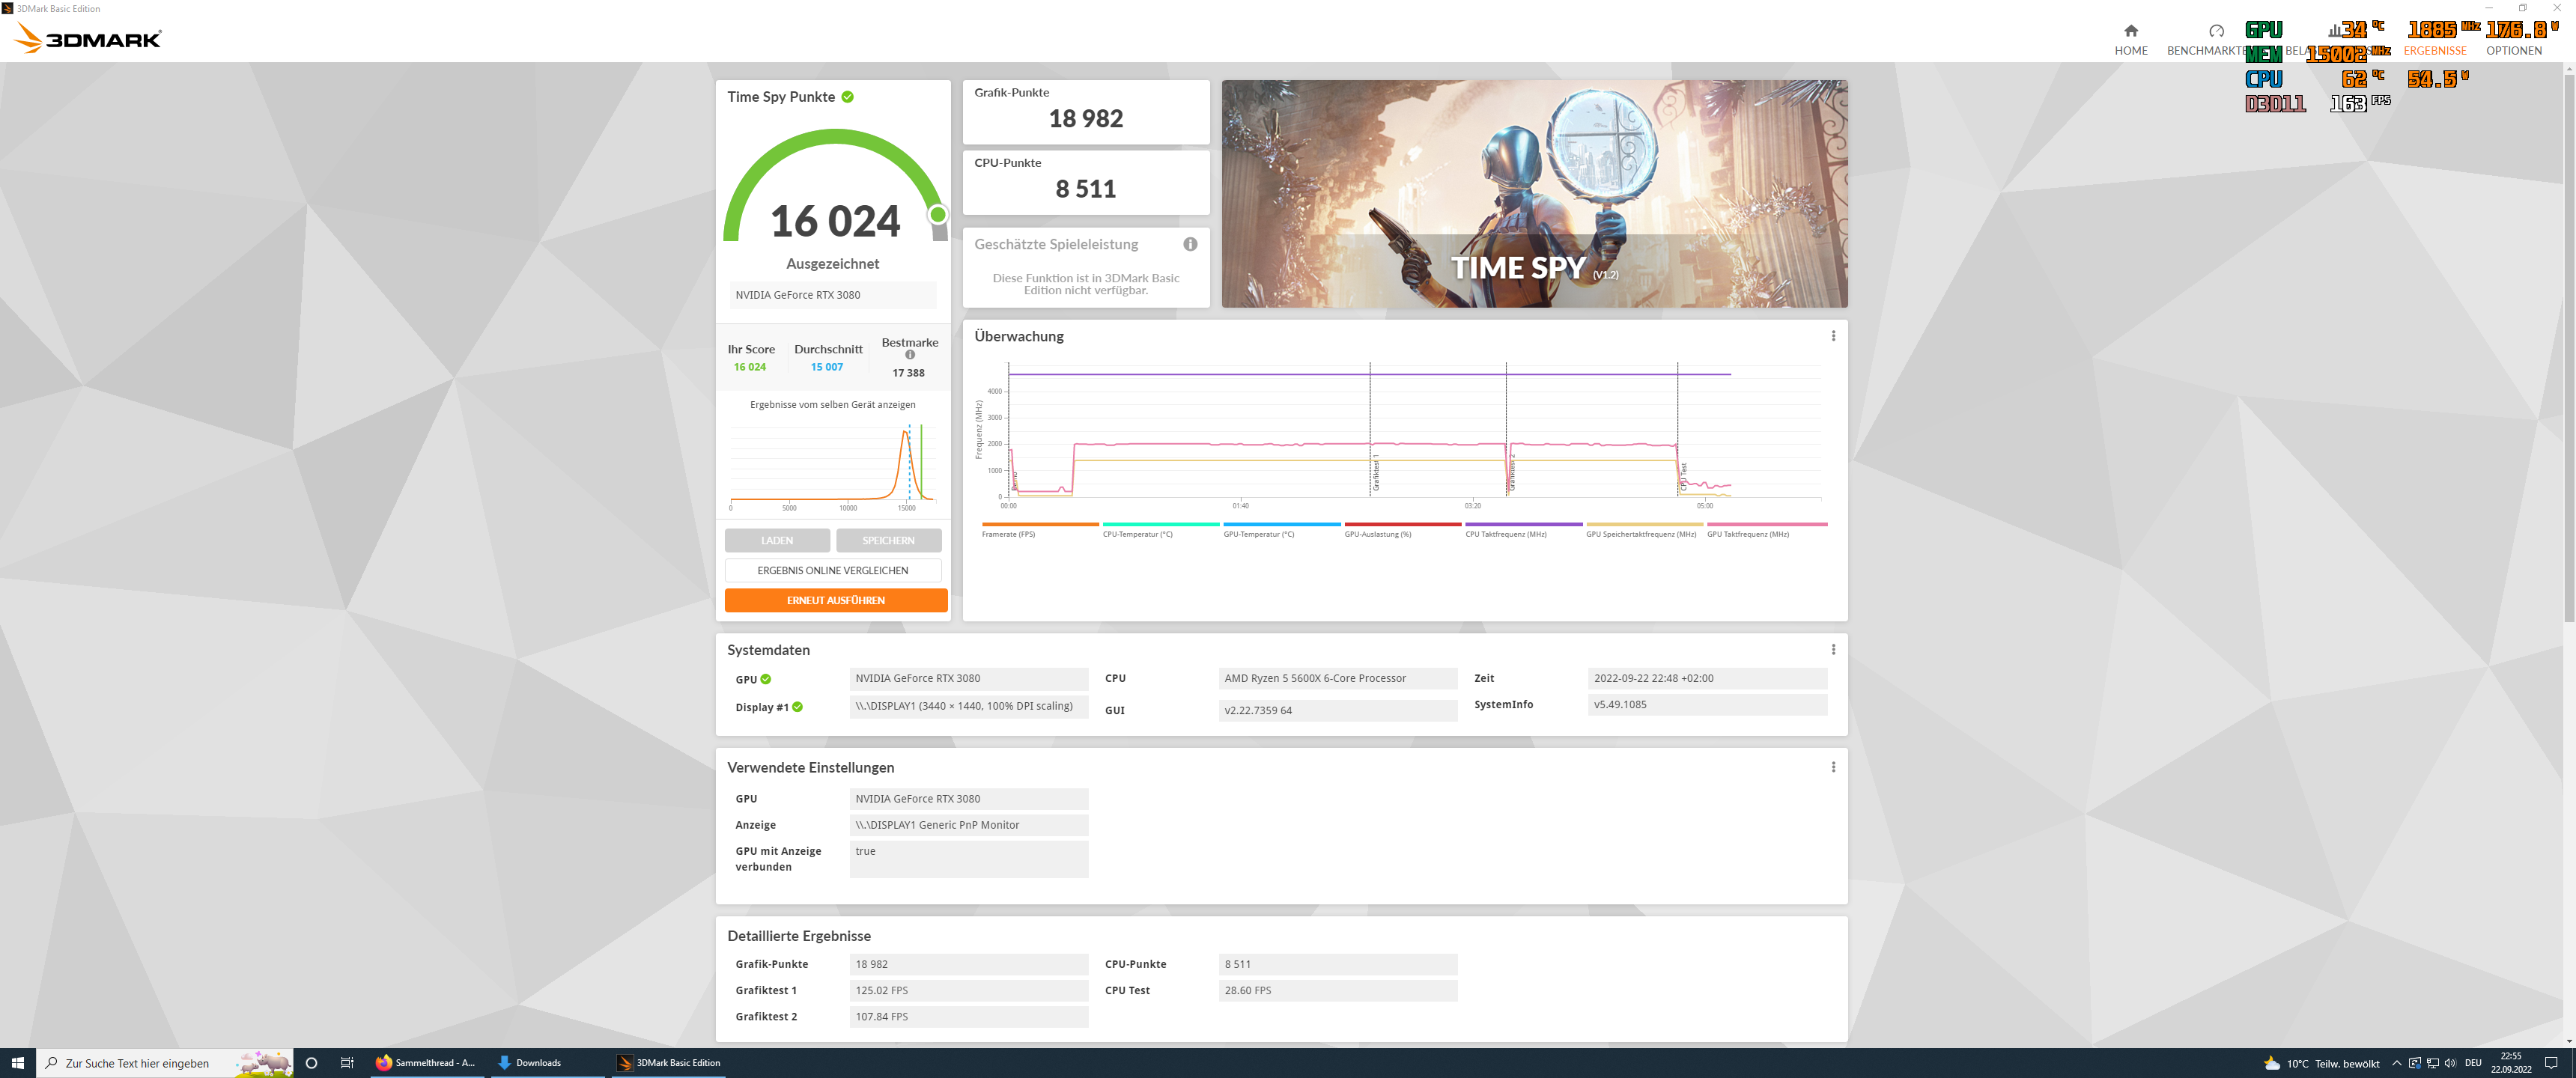Click the Time Spy banner image
Image resolution: width=2576 pixels, height=1078 pixels.
(1533, 194)
